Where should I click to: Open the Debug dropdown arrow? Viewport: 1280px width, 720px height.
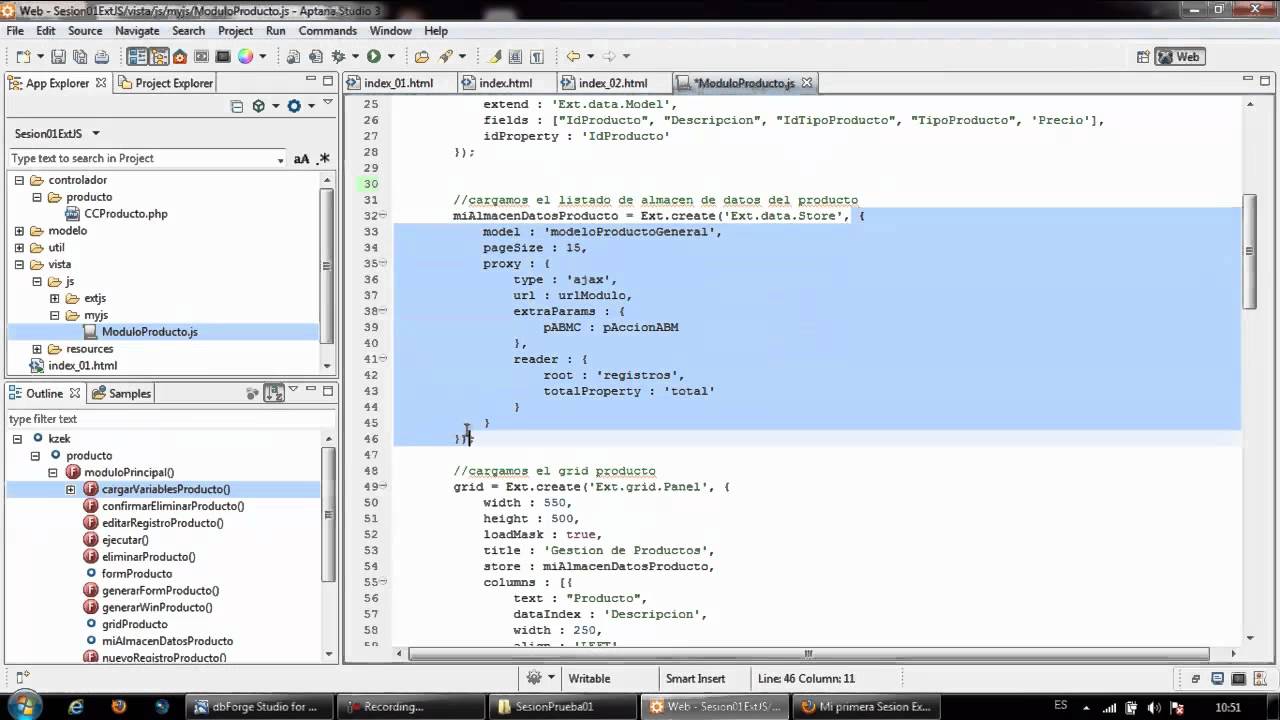click(x=355, y=57)
